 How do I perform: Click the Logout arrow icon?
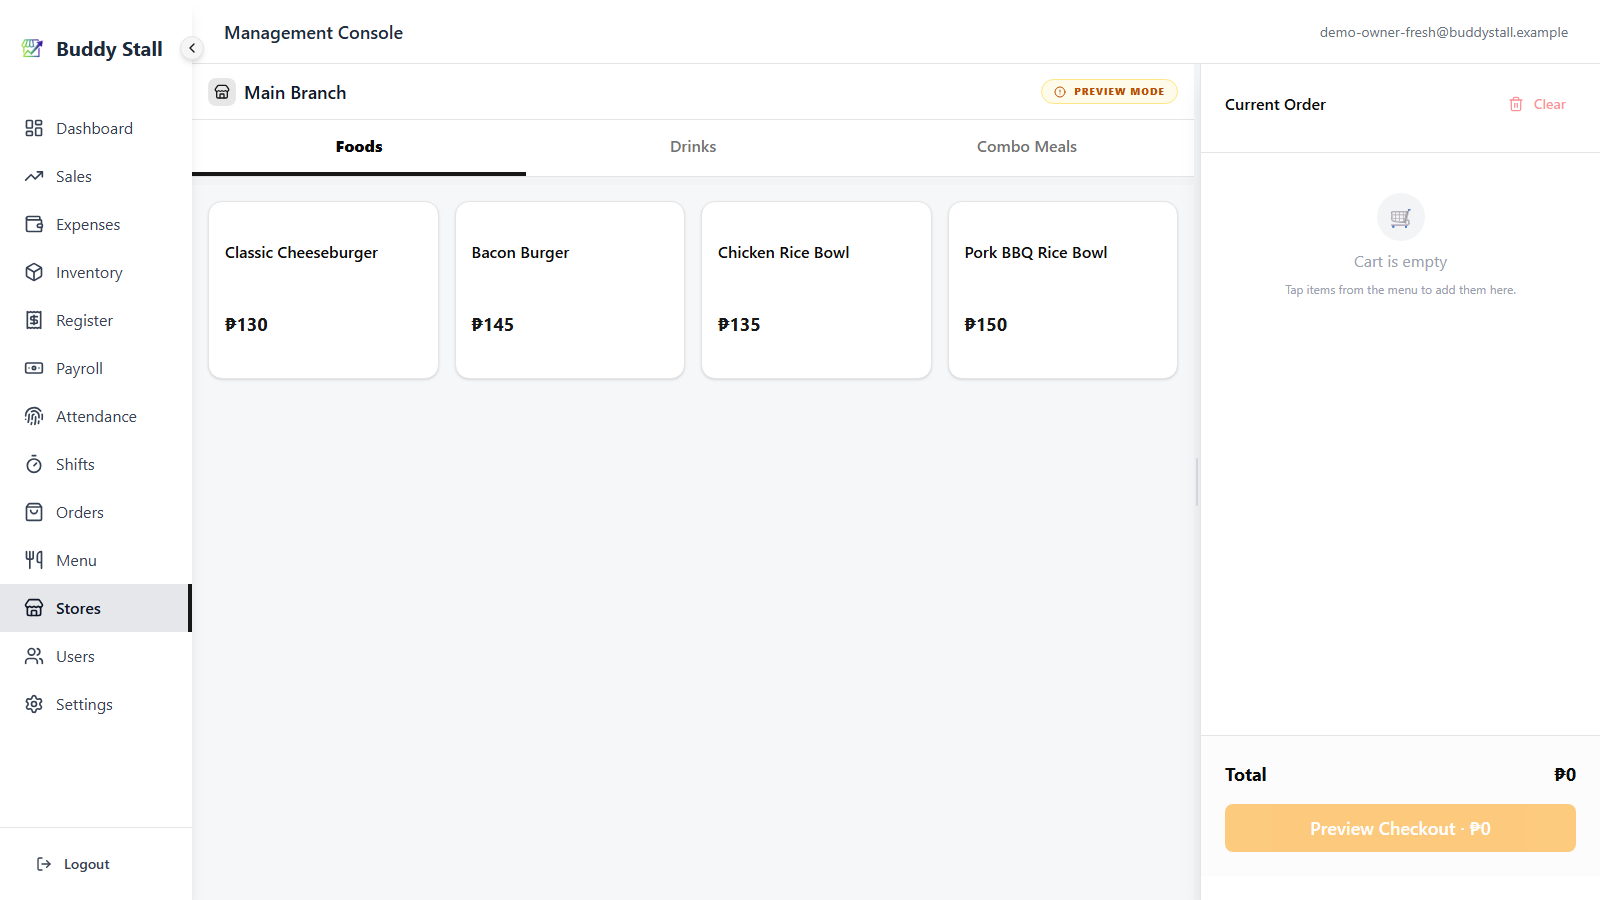tap(44, 864)
